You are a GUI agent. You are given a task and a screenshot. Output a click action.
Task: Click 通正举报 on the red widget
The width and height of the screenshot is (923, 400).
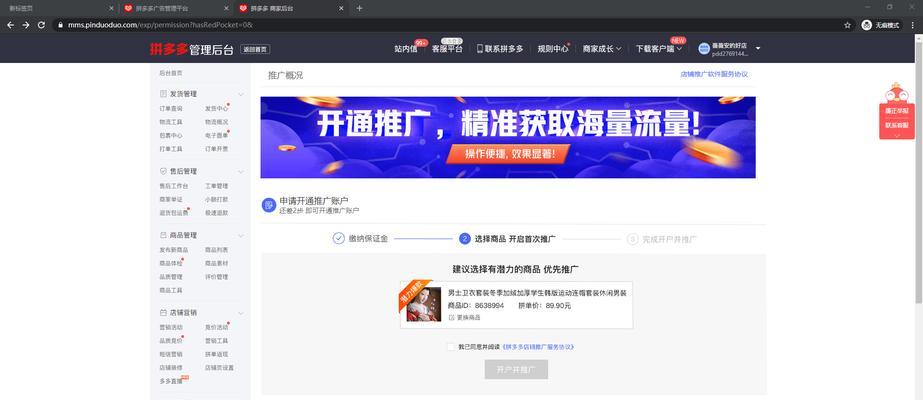[897, 111]
